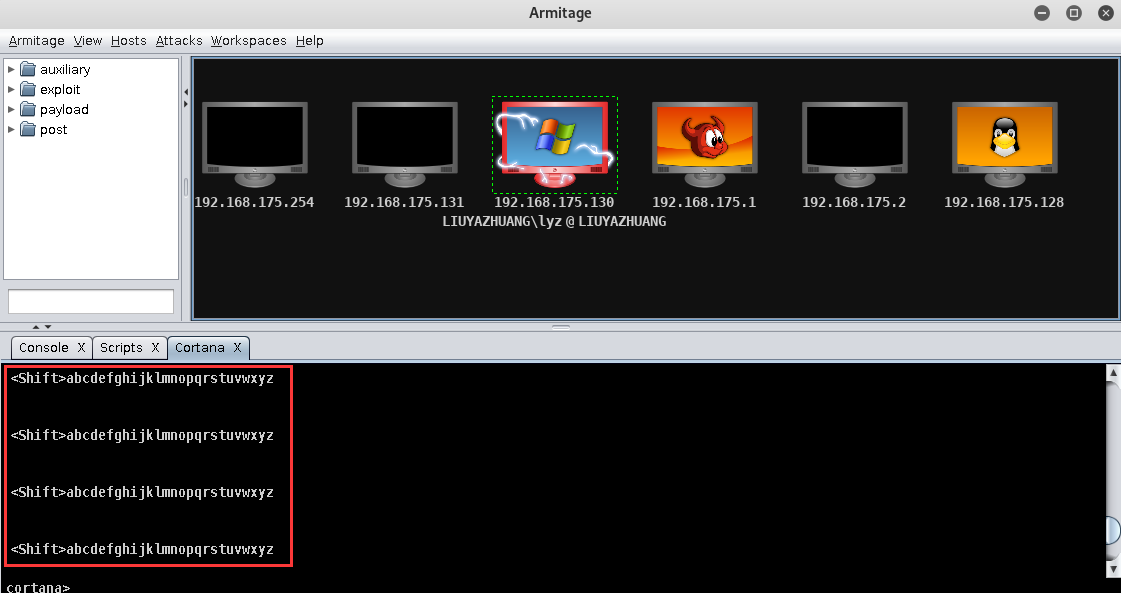Click the payload folder icon

(28, 109)
